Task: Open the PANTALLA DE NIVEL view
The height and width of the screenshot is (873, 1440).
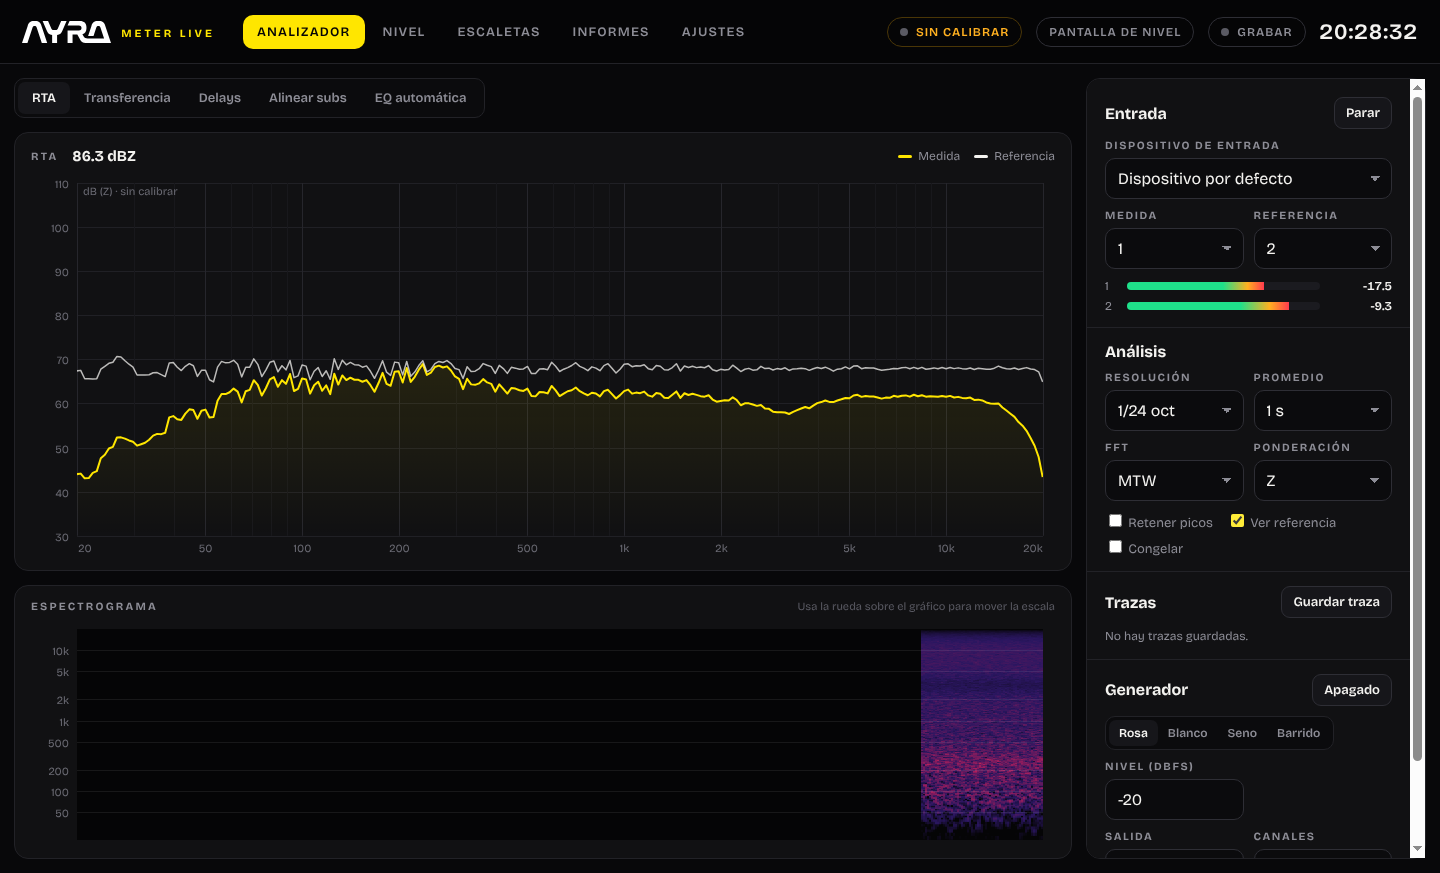Action: click(1115, 32)
